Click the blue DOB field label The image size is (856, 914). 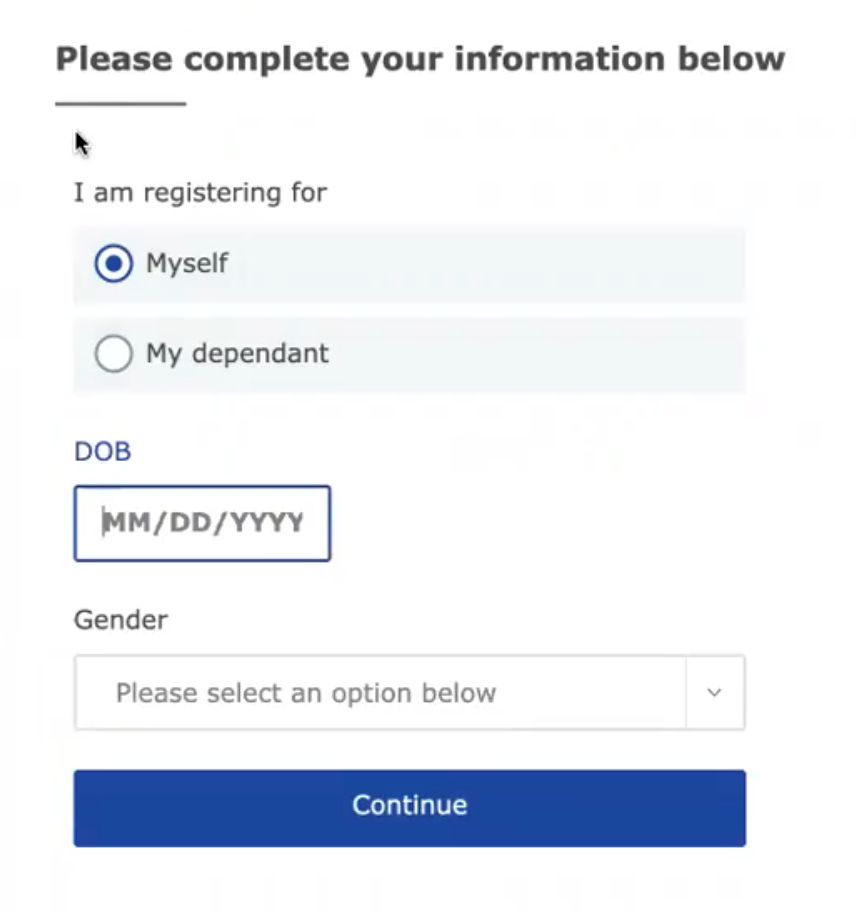pos(102,452)
